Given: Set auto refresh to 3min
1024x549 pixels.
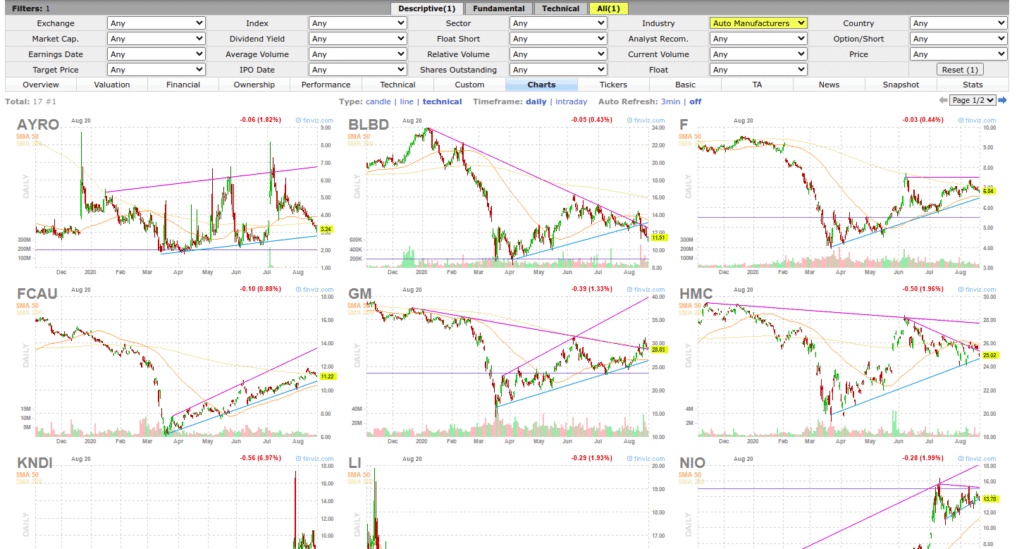Looking at the screenshot, I should pos(670,102).
